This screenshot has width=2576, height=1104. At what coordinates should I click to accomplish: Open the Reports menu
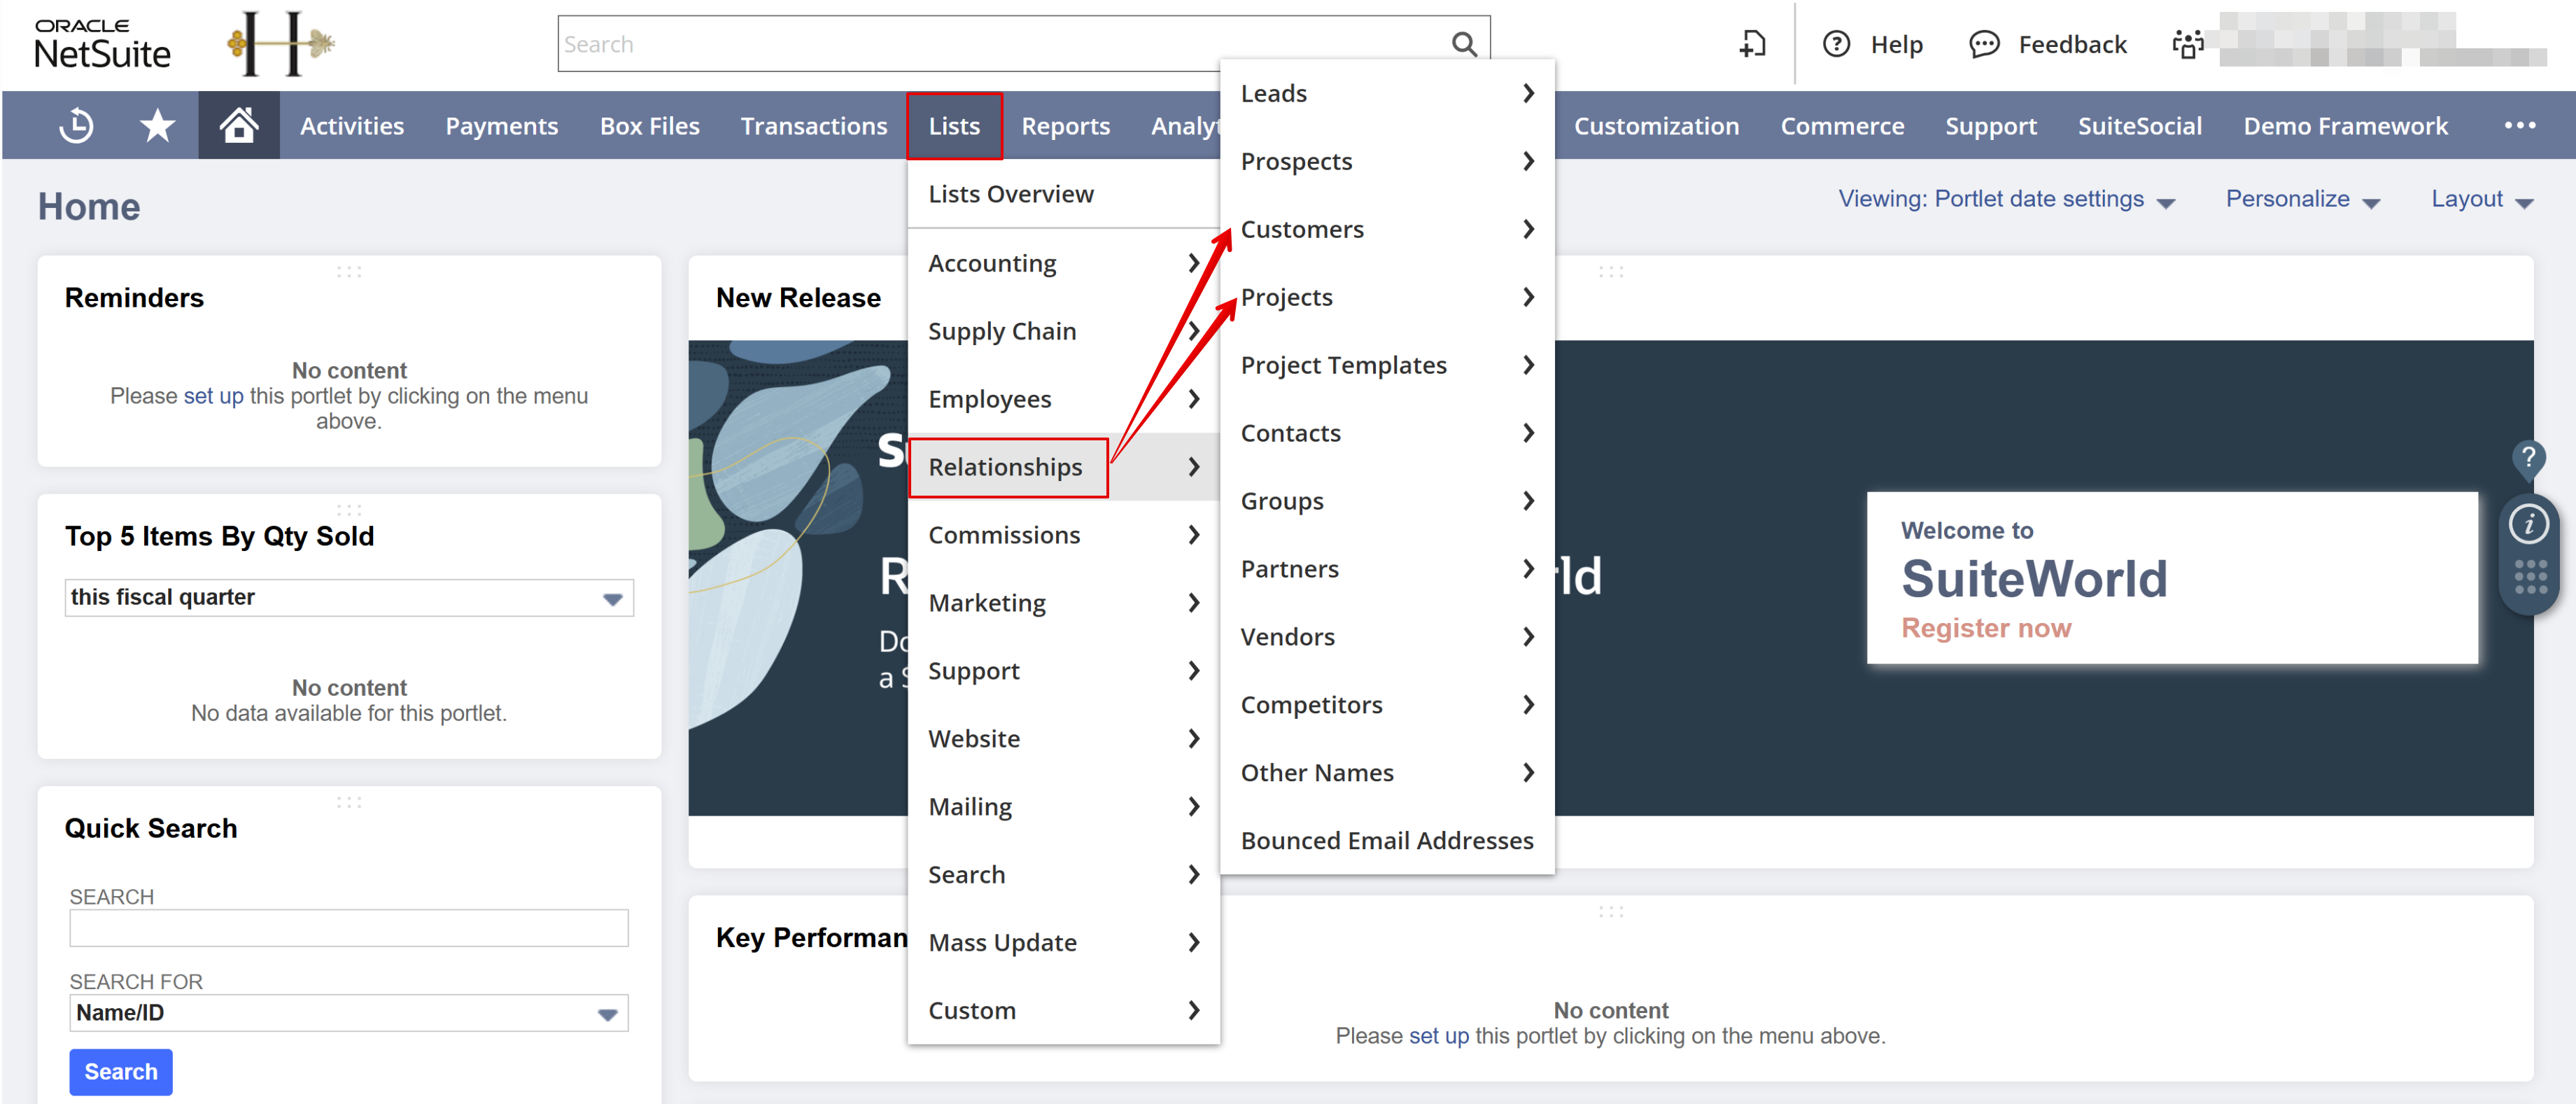click(x=1065, y=126)
